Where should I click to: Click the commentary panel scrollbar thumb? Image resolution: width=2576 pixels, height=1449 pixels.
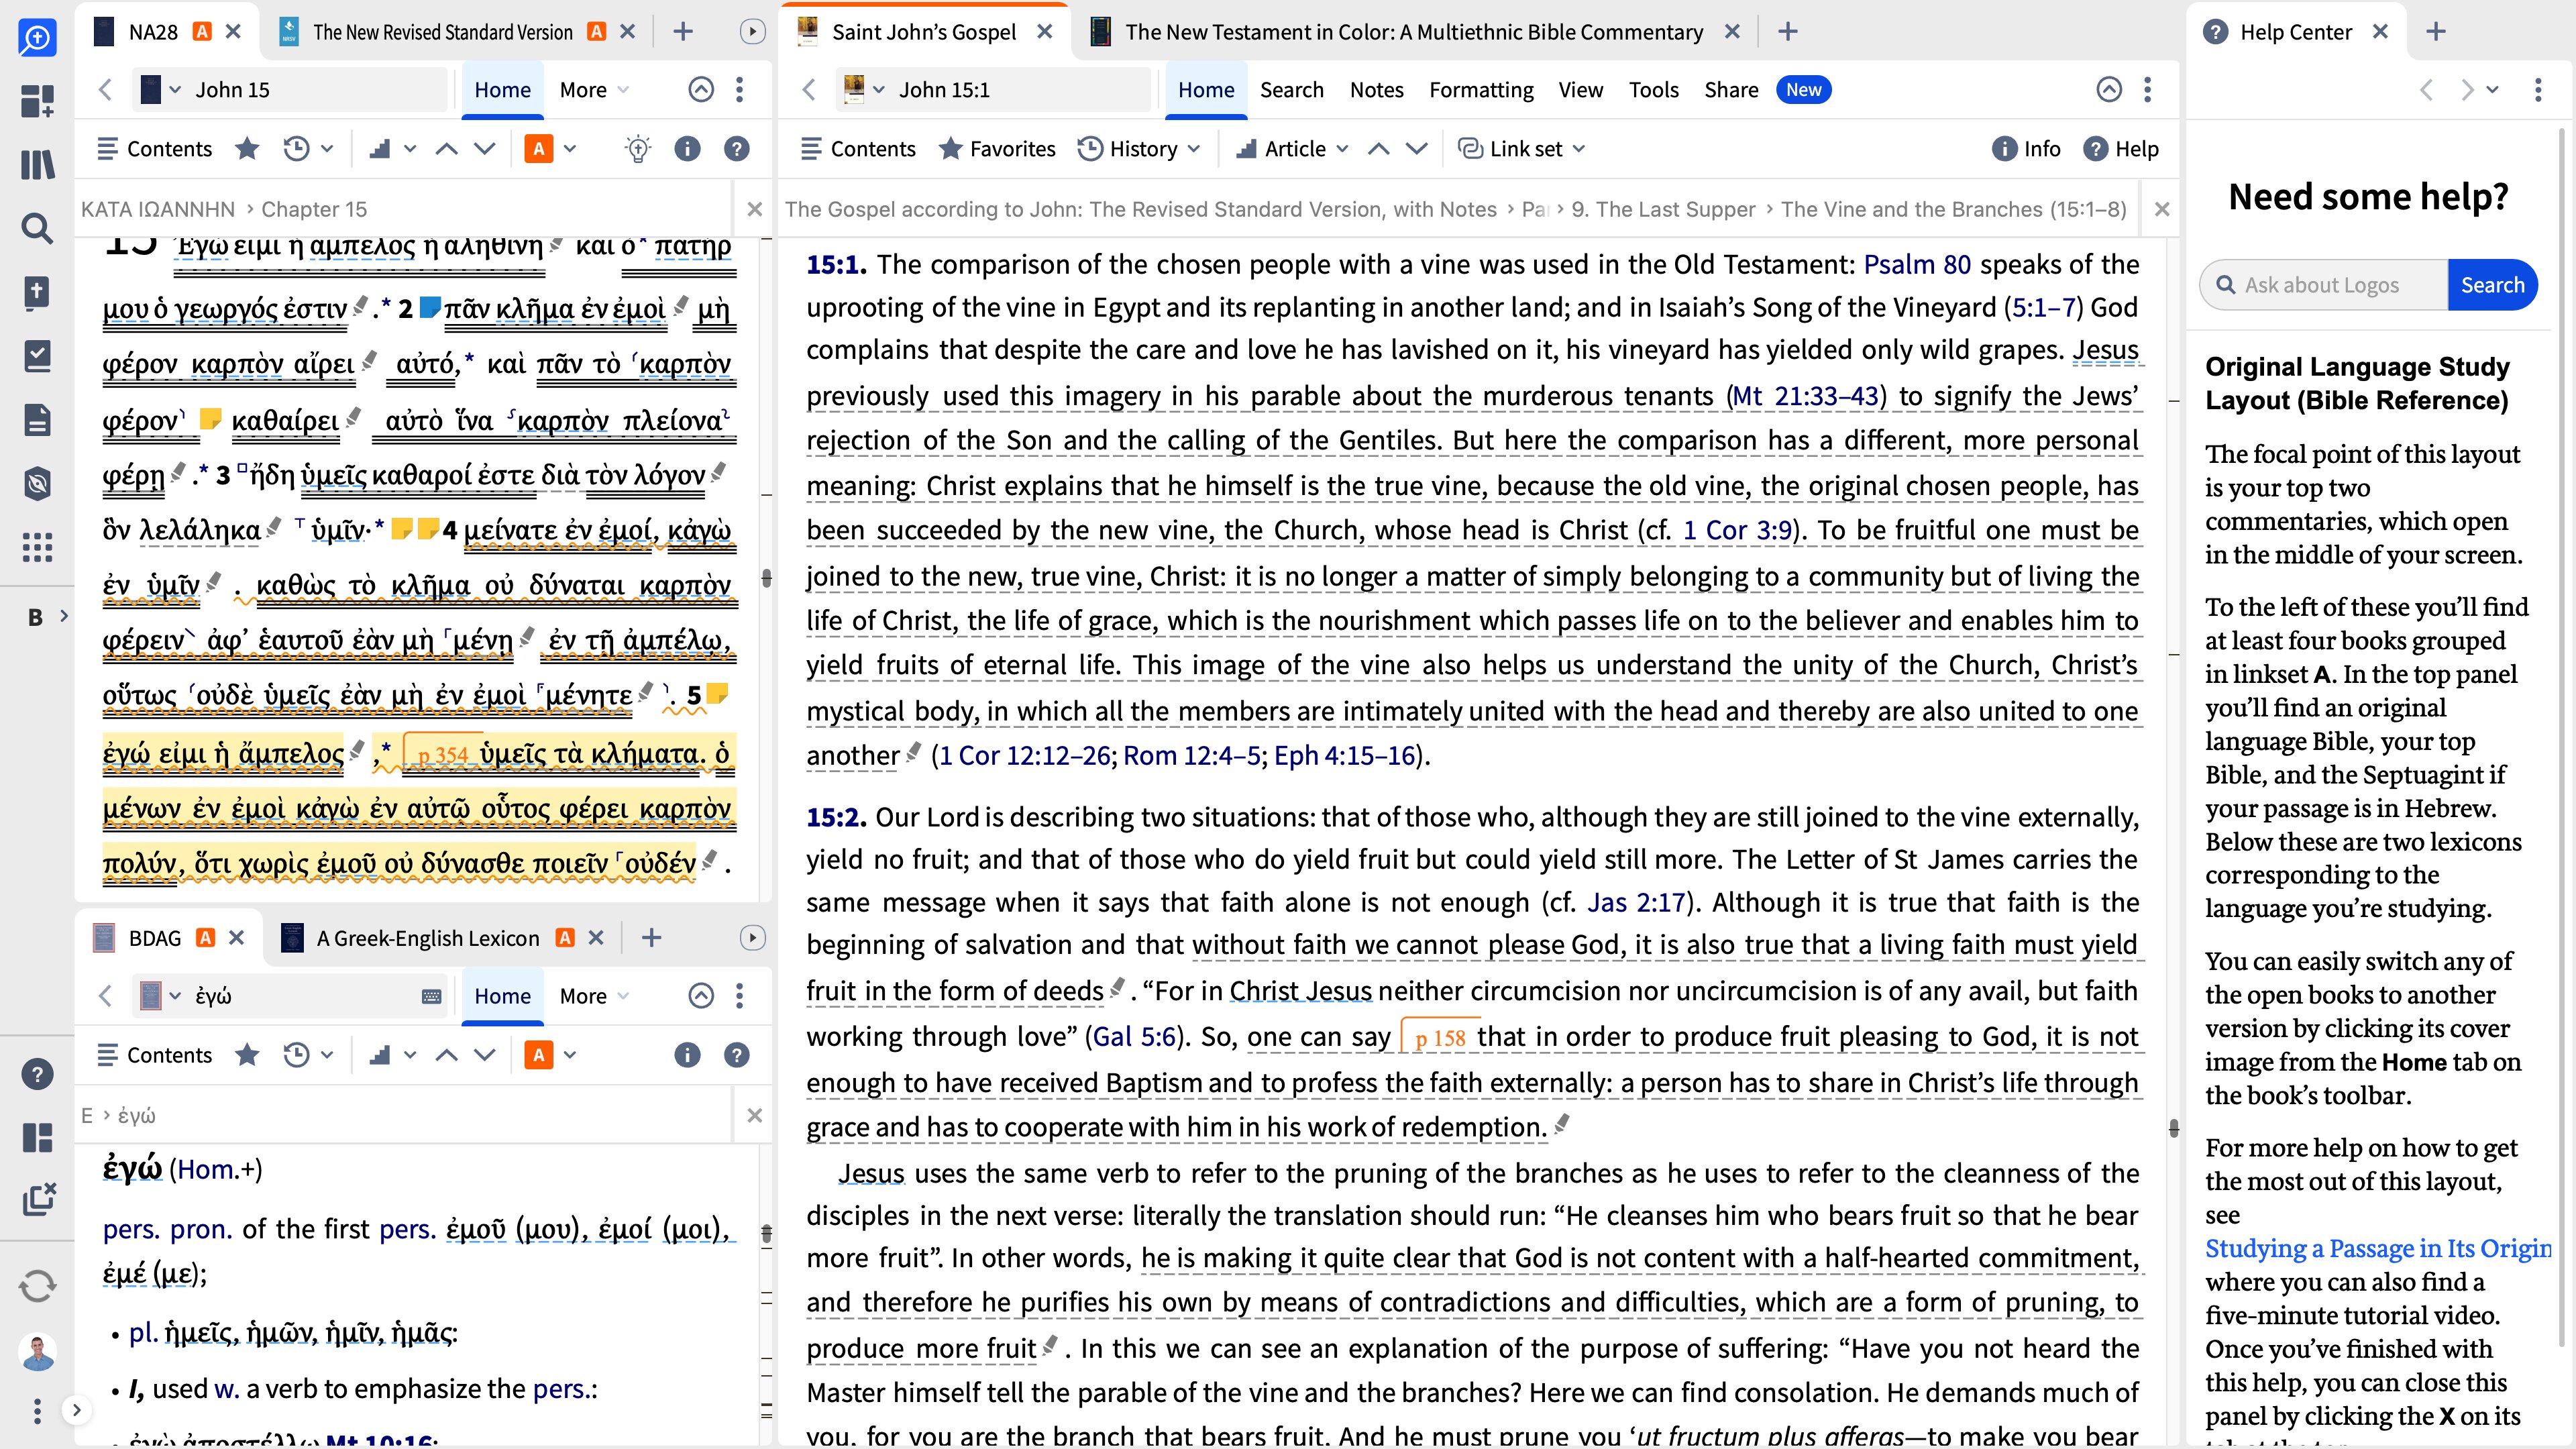pyautogui.click(x=2174, y=1128)
